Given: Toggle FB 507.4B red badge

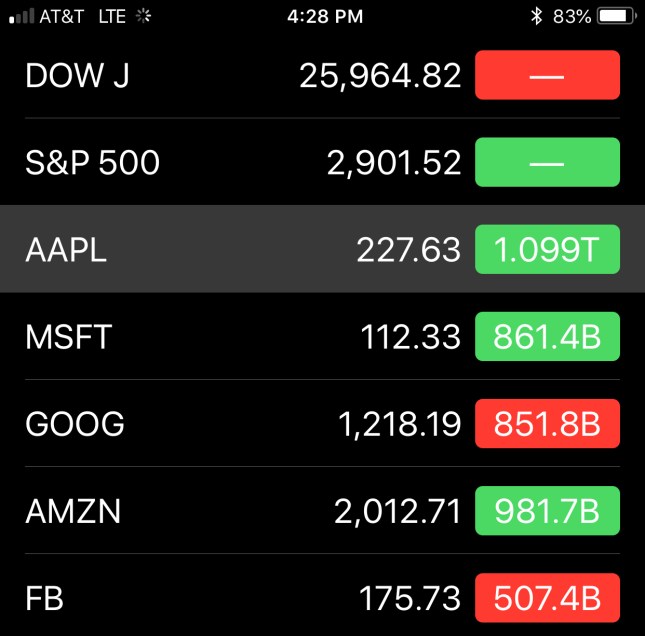Looking at the screenshot, I should pyautogui.click(x=547, y=599).
